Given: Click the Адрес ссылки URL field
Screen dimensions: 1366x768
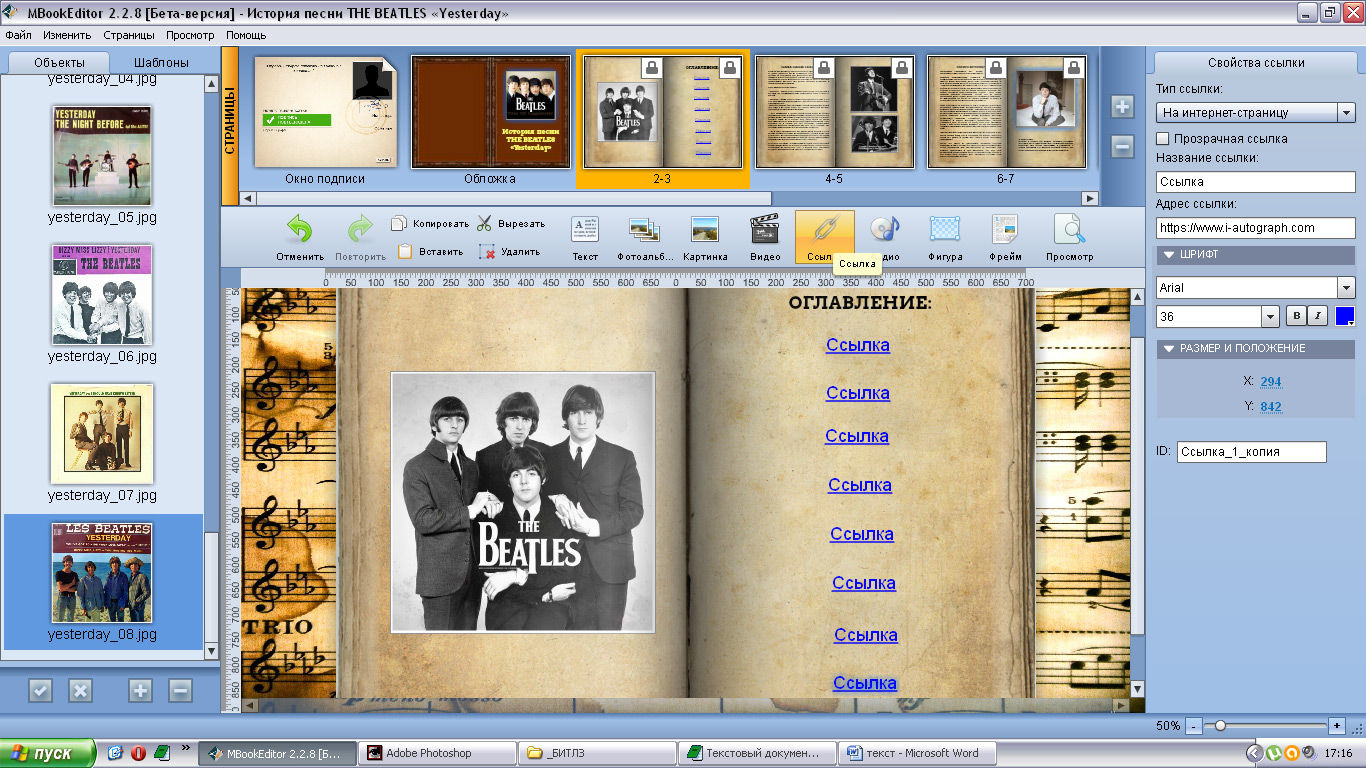Looking at the screenshot, I should [x=1255, y=227].
